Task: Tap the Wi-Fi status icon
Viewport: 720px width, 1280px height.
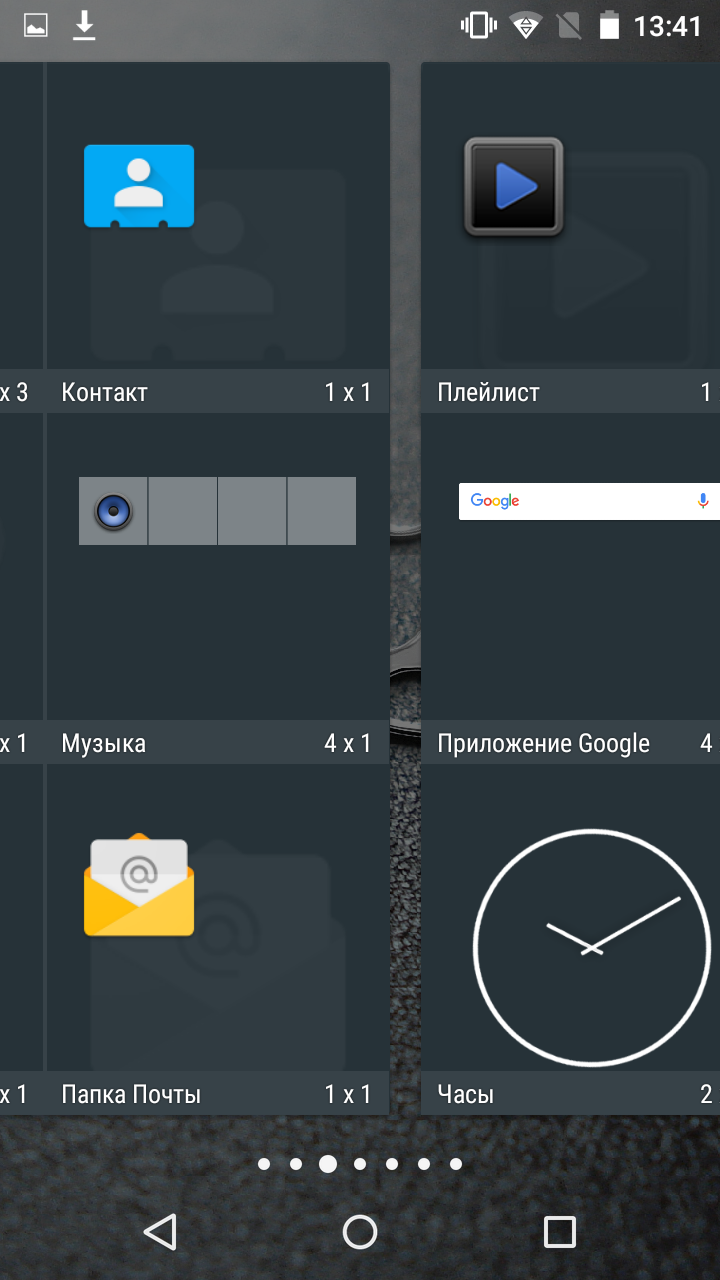Action: click(x=525, y=26)
